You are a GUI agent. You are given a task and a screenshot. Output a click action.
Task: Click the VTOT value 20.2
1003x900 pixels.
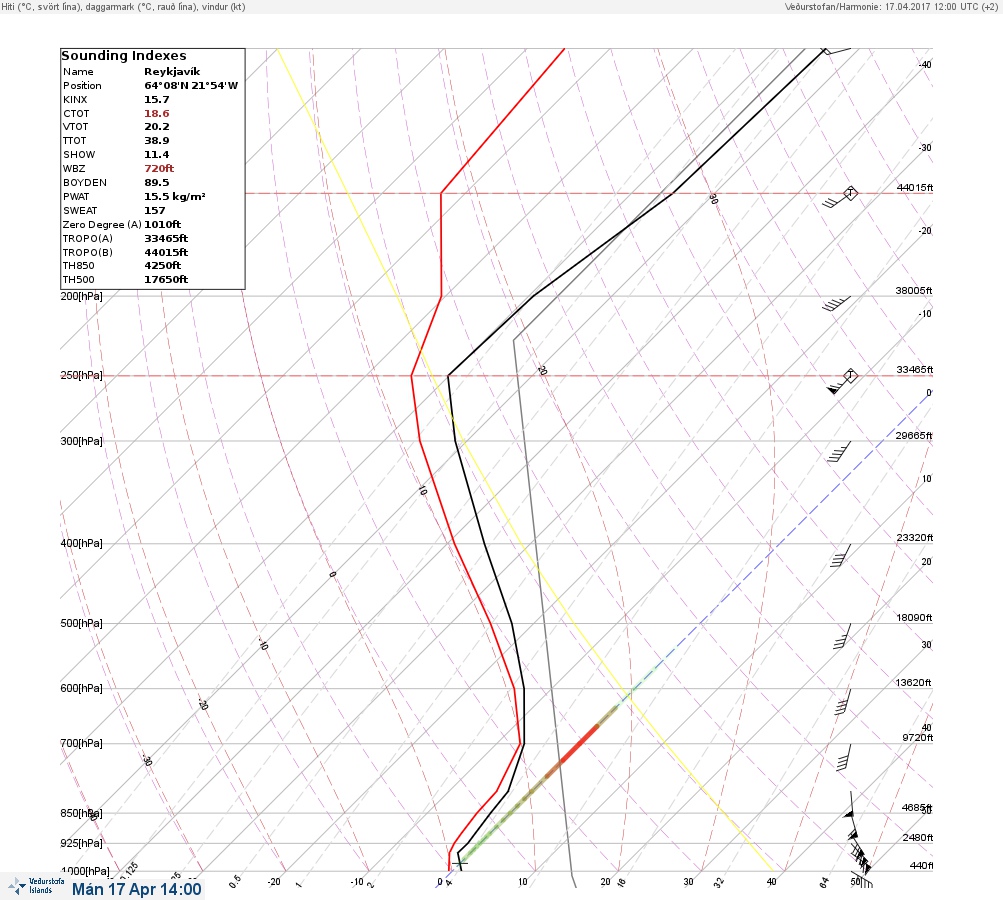click(157, 127)
